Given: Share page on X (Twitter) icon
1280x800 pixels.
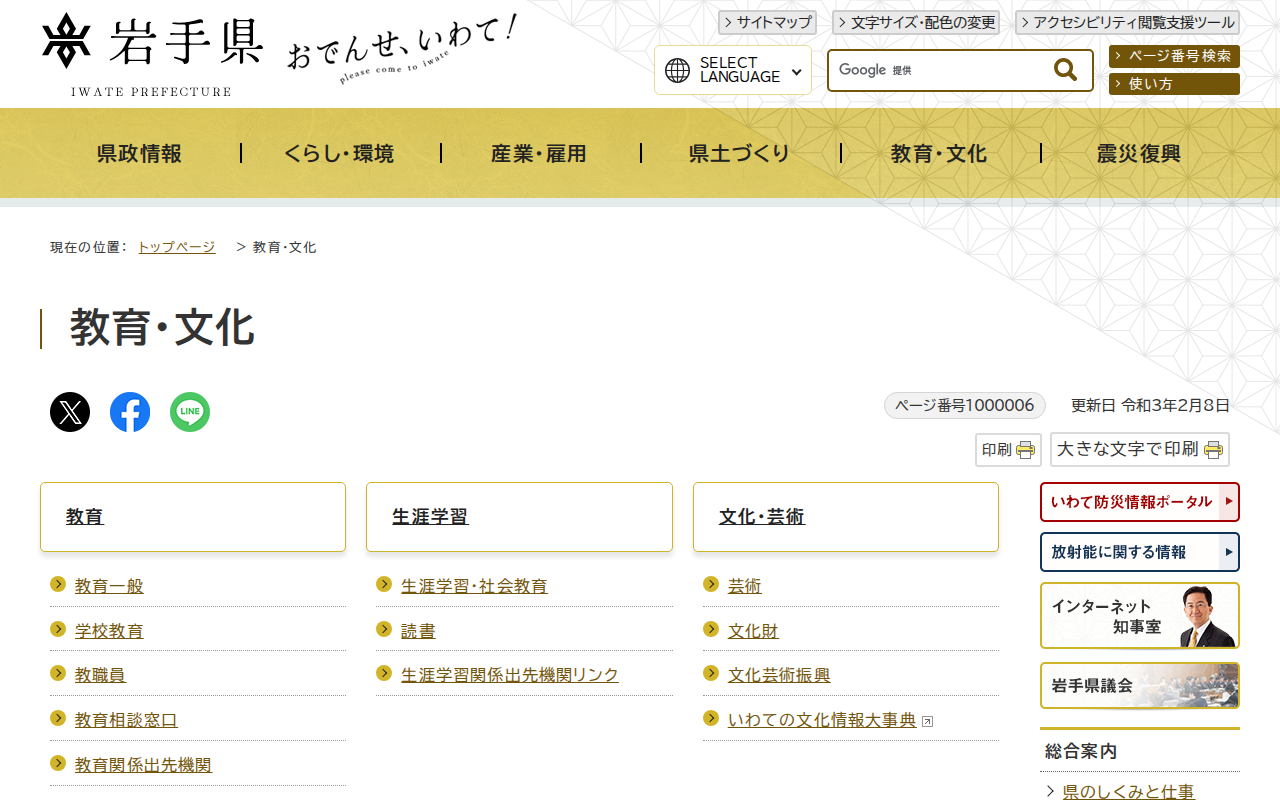Looking at the screenshot, I should coord(70,412).
